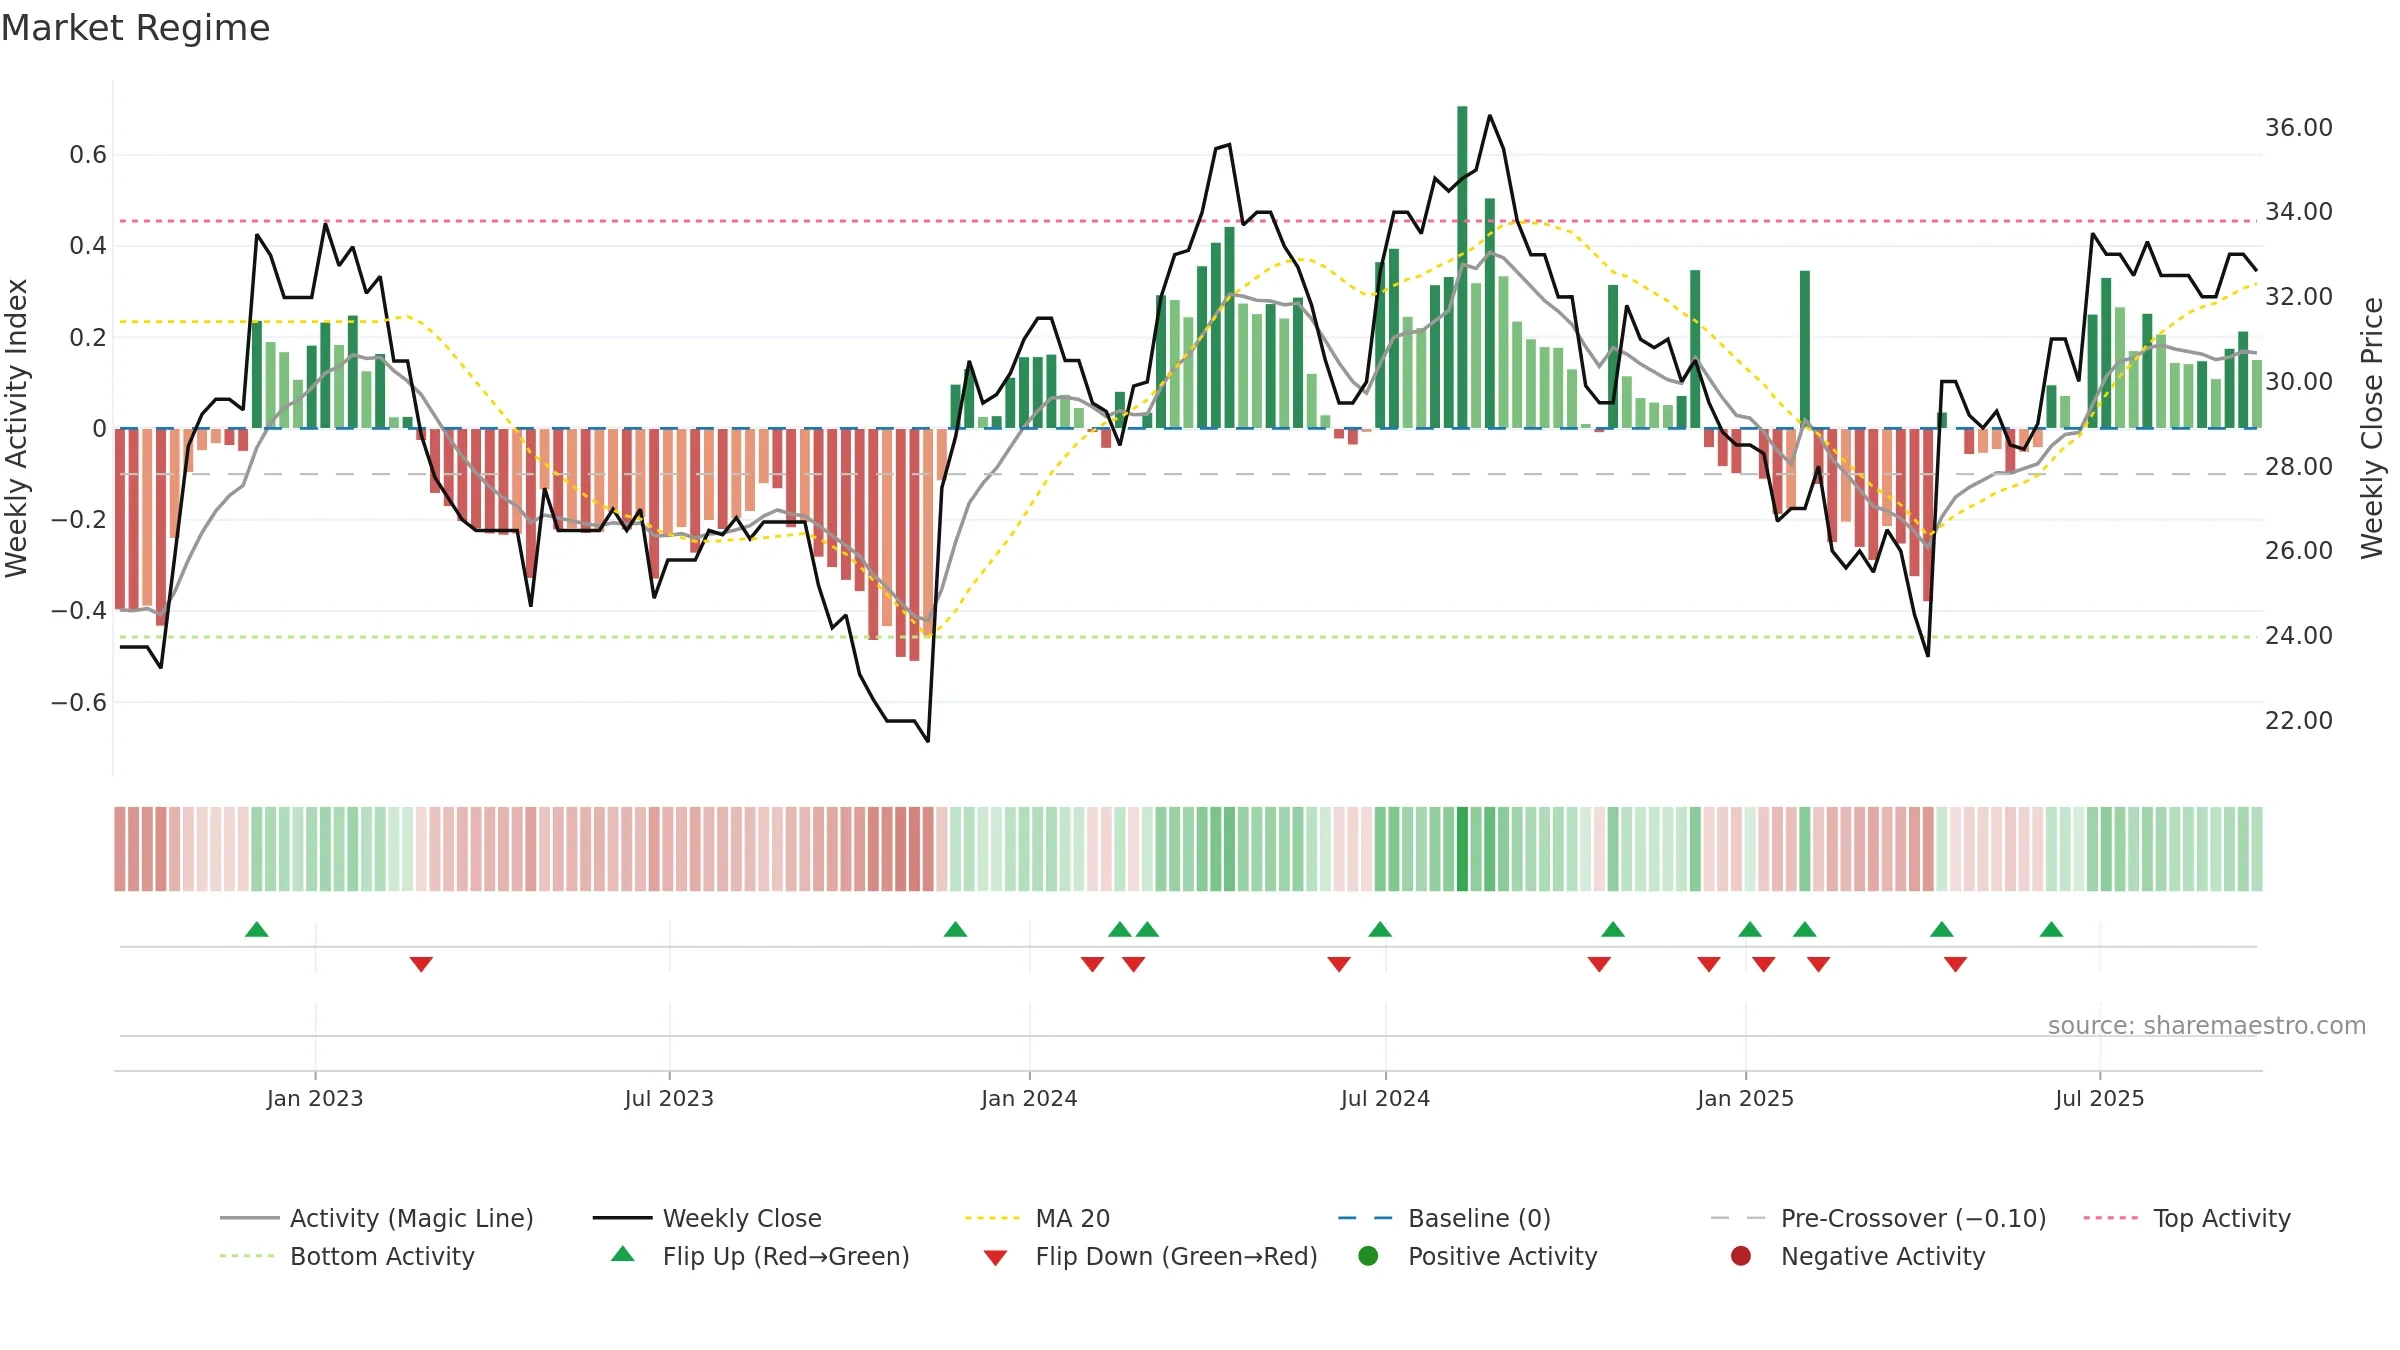
Task: Click the 0.6 activity axis tick
Action: click(88, 155)
